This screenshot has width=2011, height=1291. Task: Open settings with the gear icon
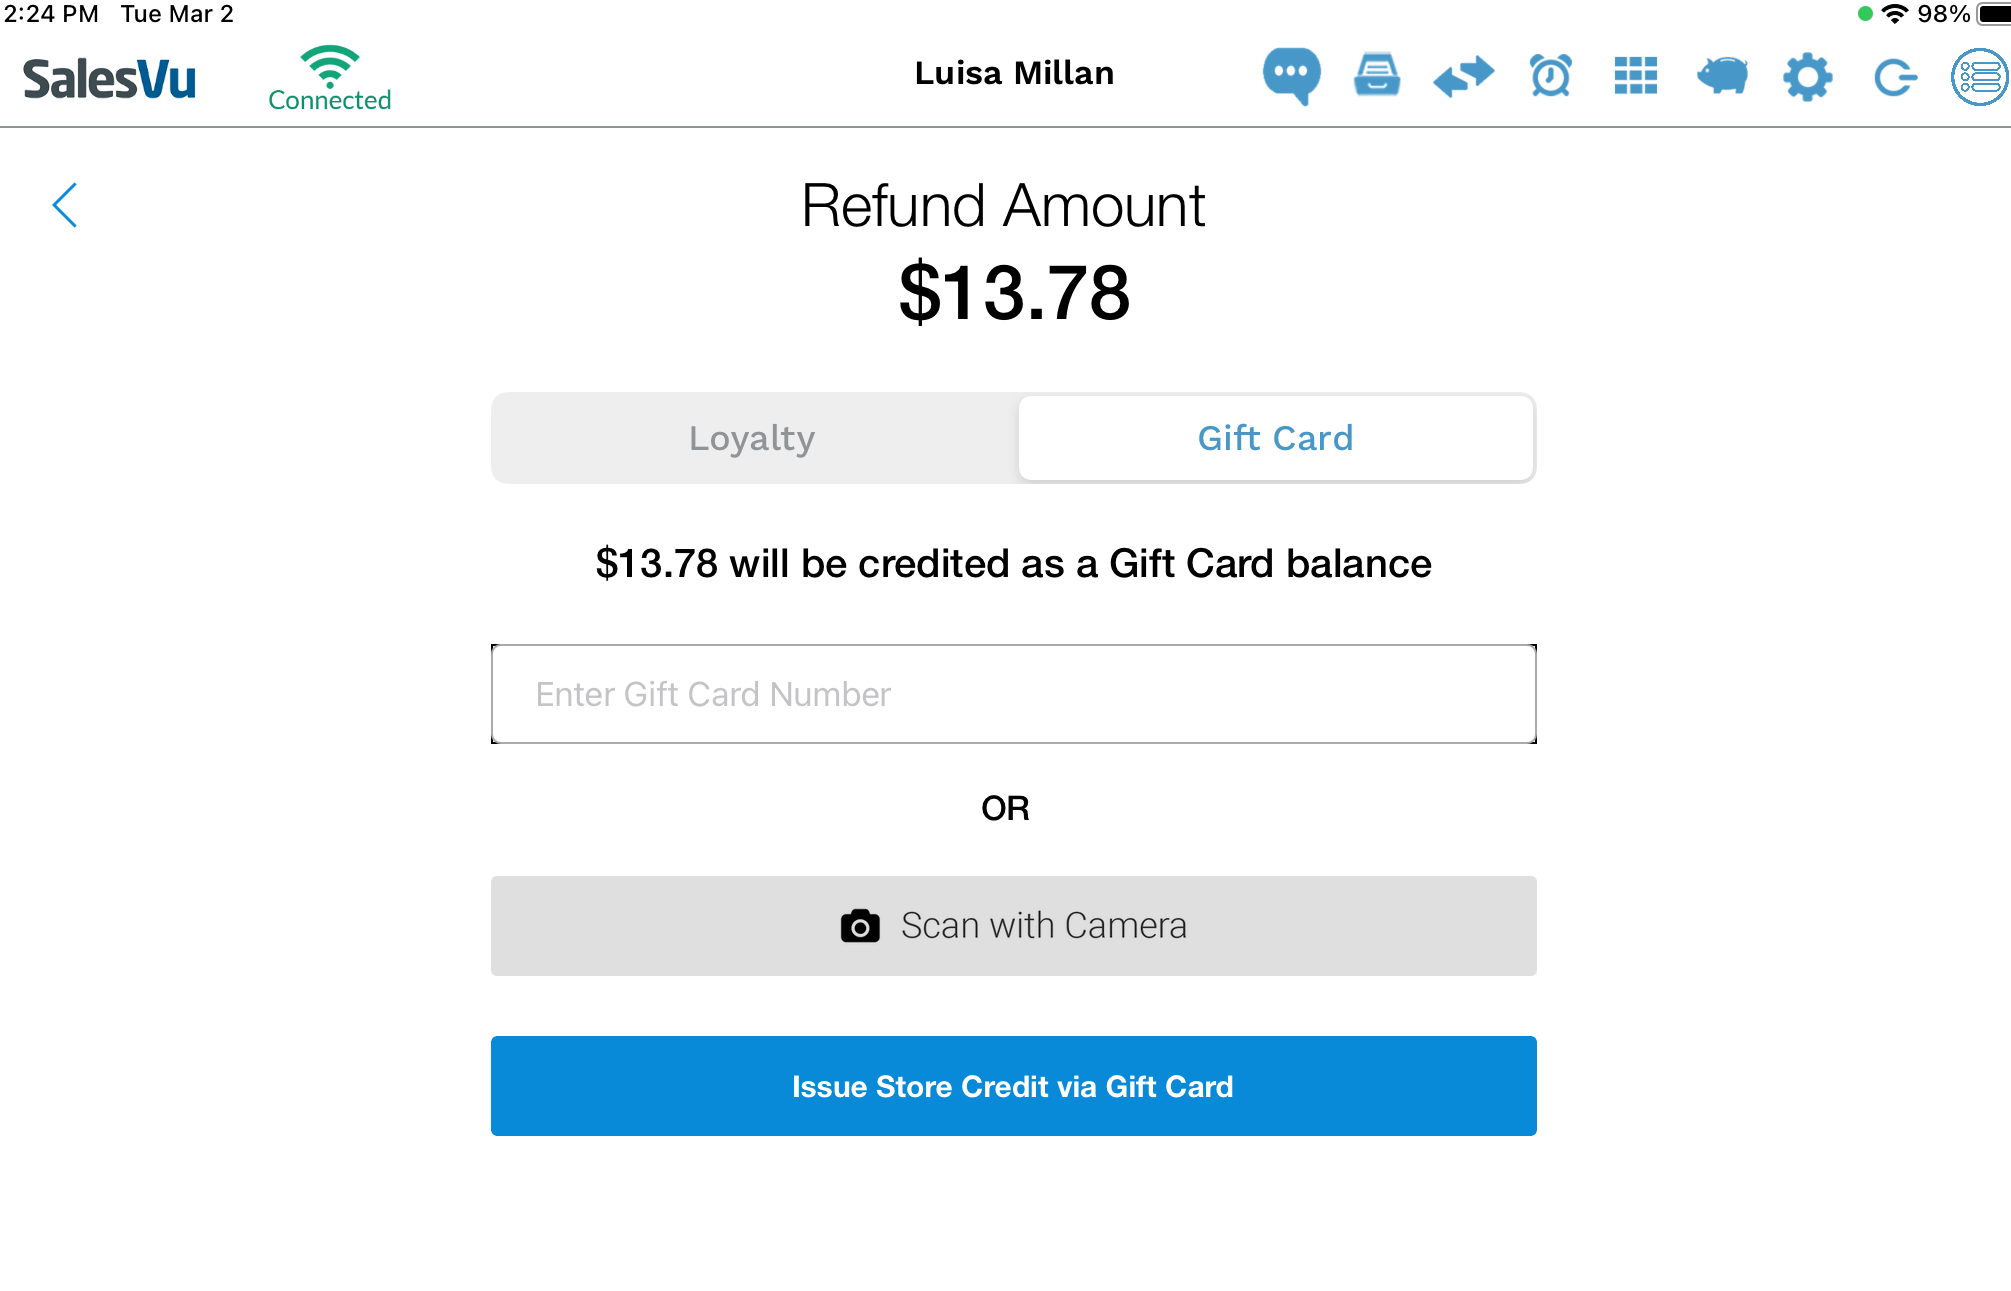1808,77
